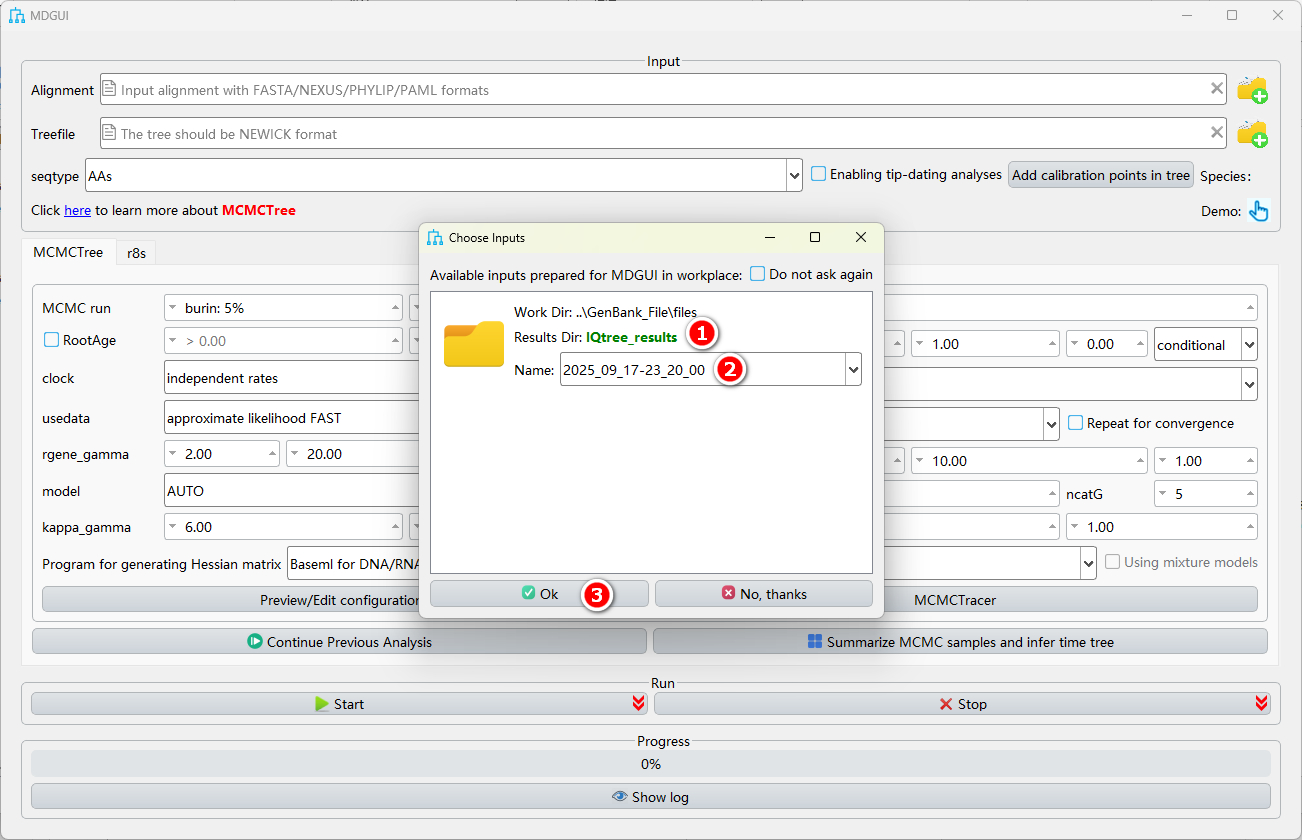Clear the Alignment input with X icon
Screen dimensions: 1302x840
pyautogui.click(x=1217, y=89)
